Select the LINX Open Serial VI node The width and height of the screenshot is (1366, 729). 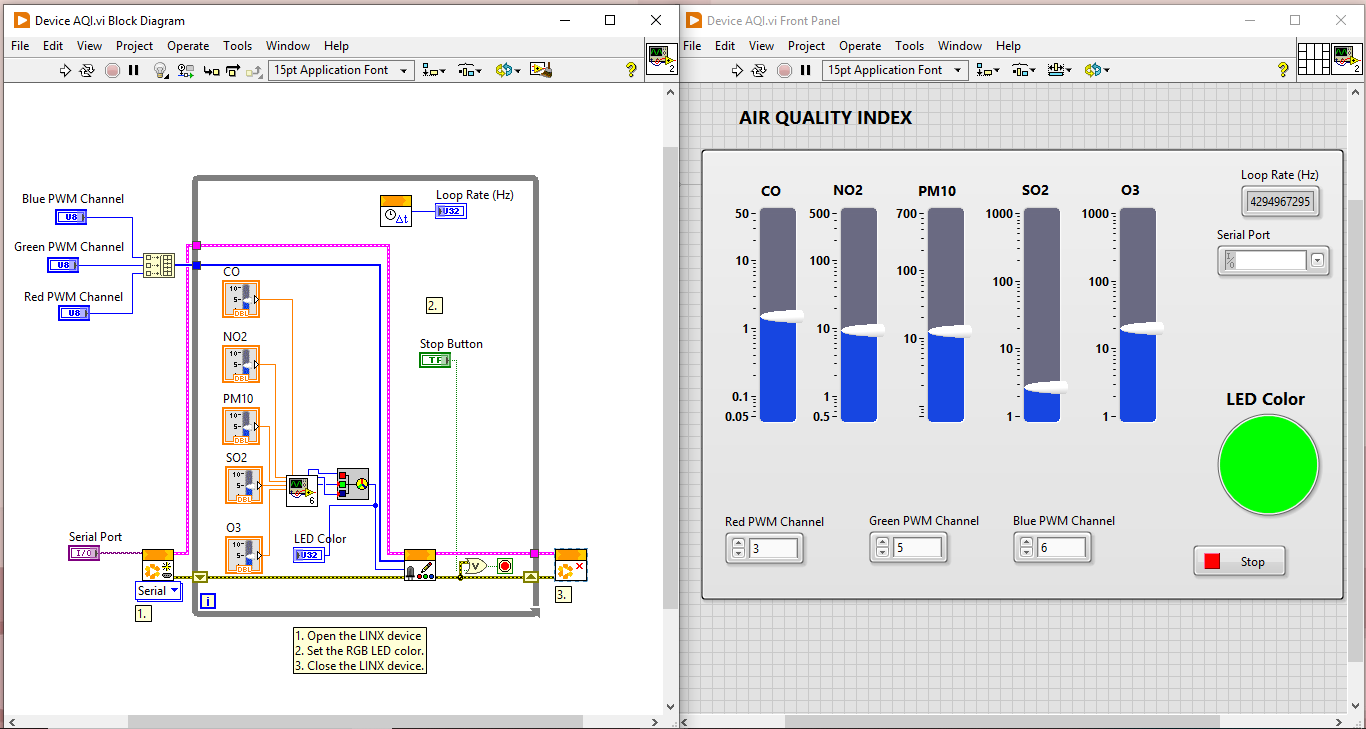(158, 565)
